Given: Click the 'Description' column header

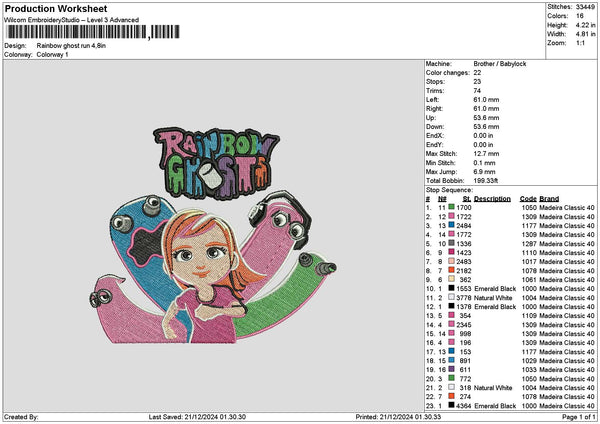Looking at the screenshot, I should coord(492,199).
